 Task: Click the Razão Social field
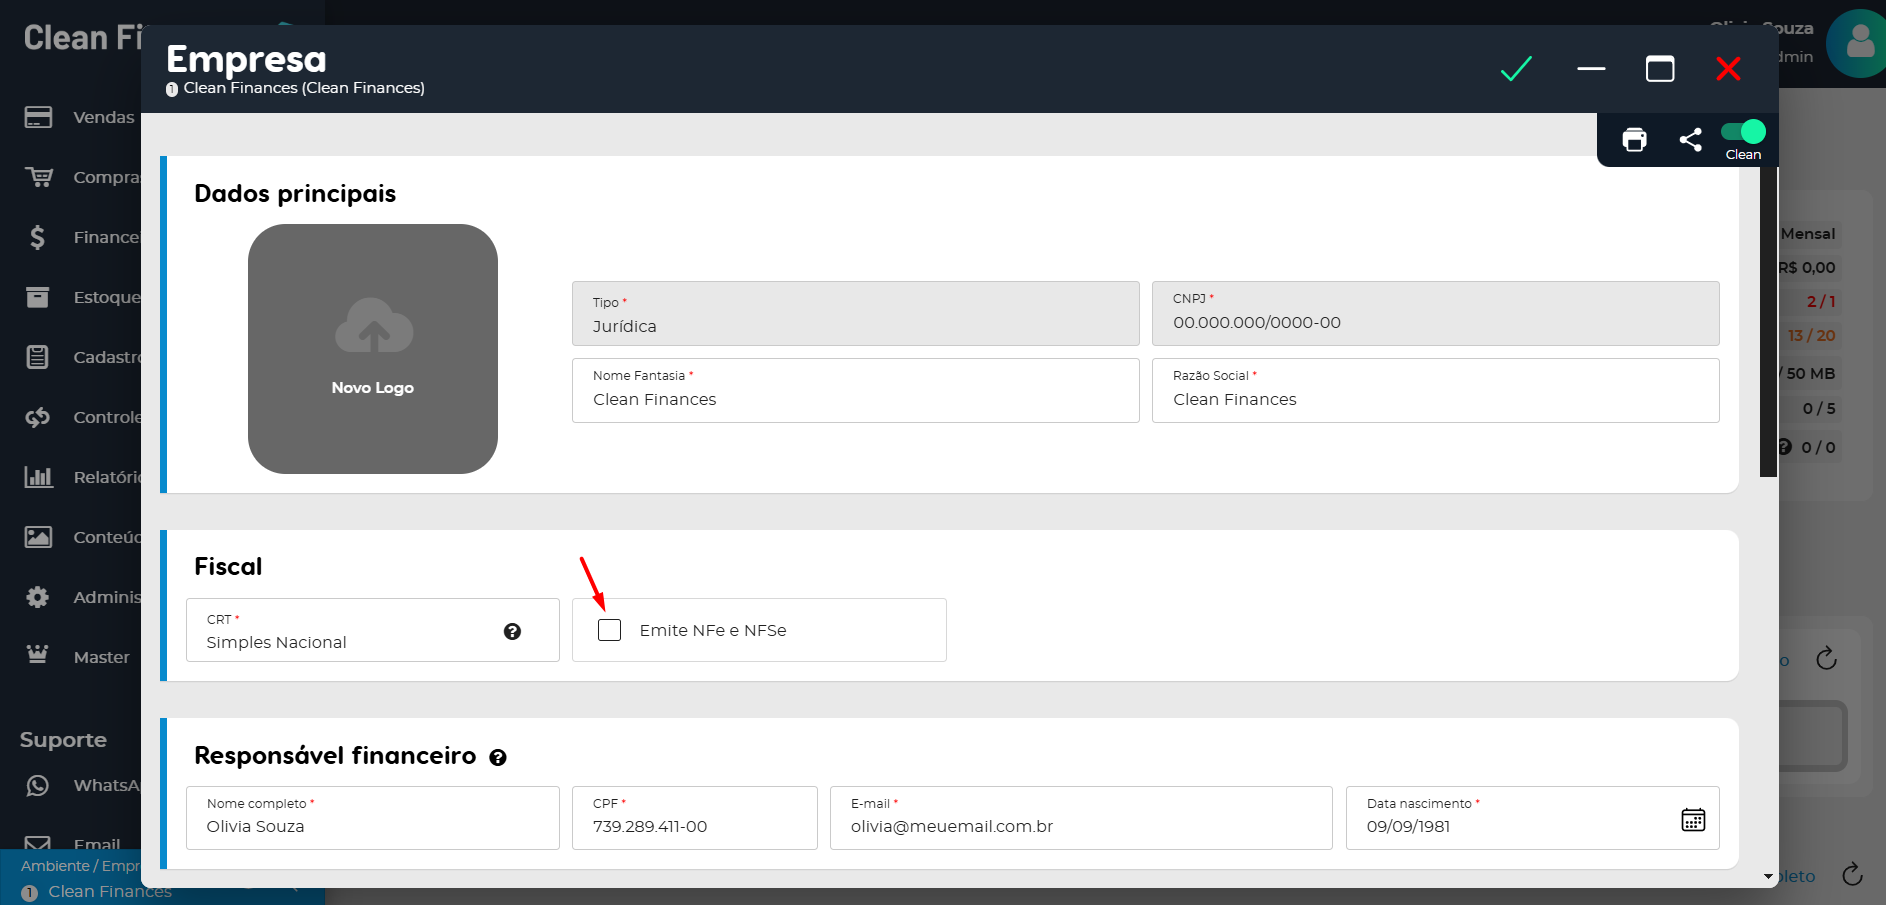[x=1435, y=399]
